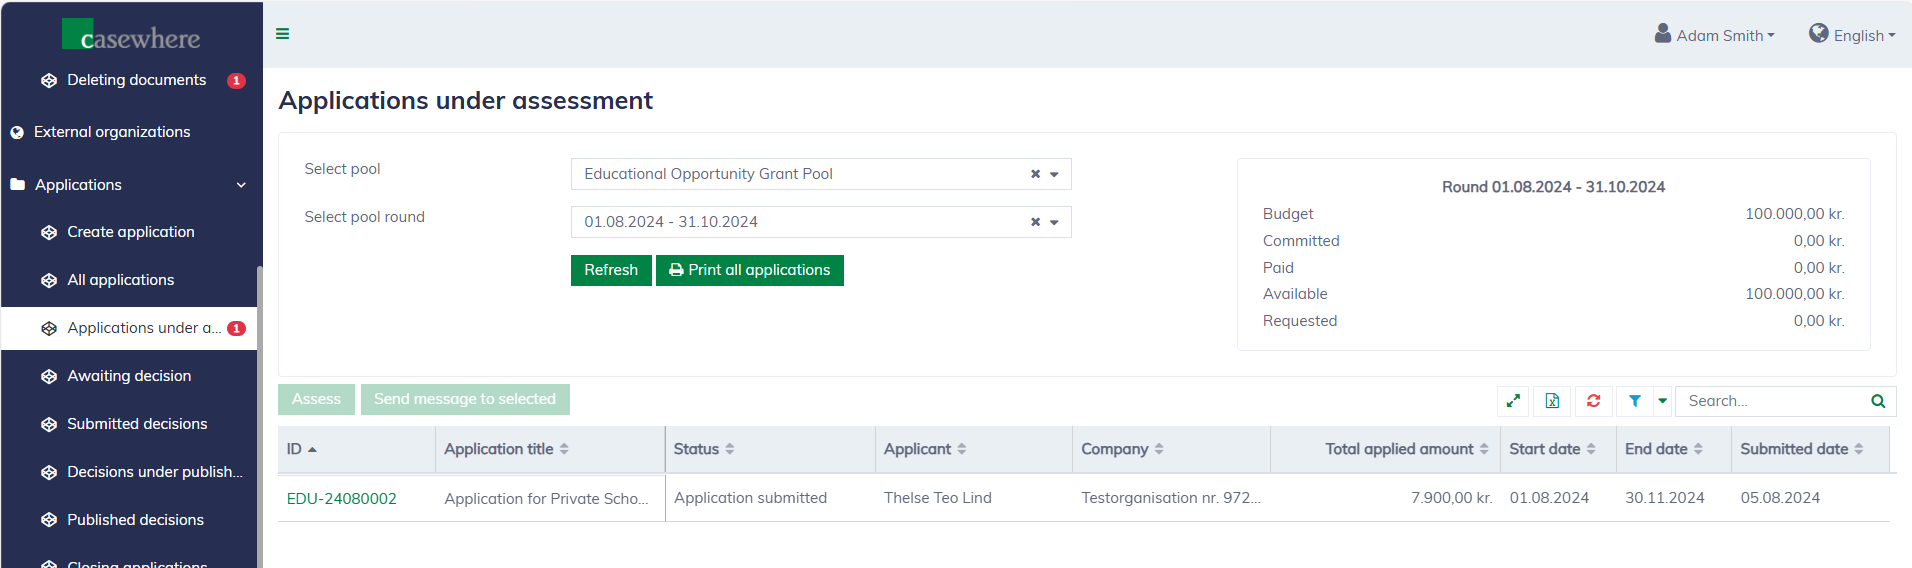Viewport: 1912px width, 568px height.
Task: Click the red reload table icon
Action: [1593, 401]
